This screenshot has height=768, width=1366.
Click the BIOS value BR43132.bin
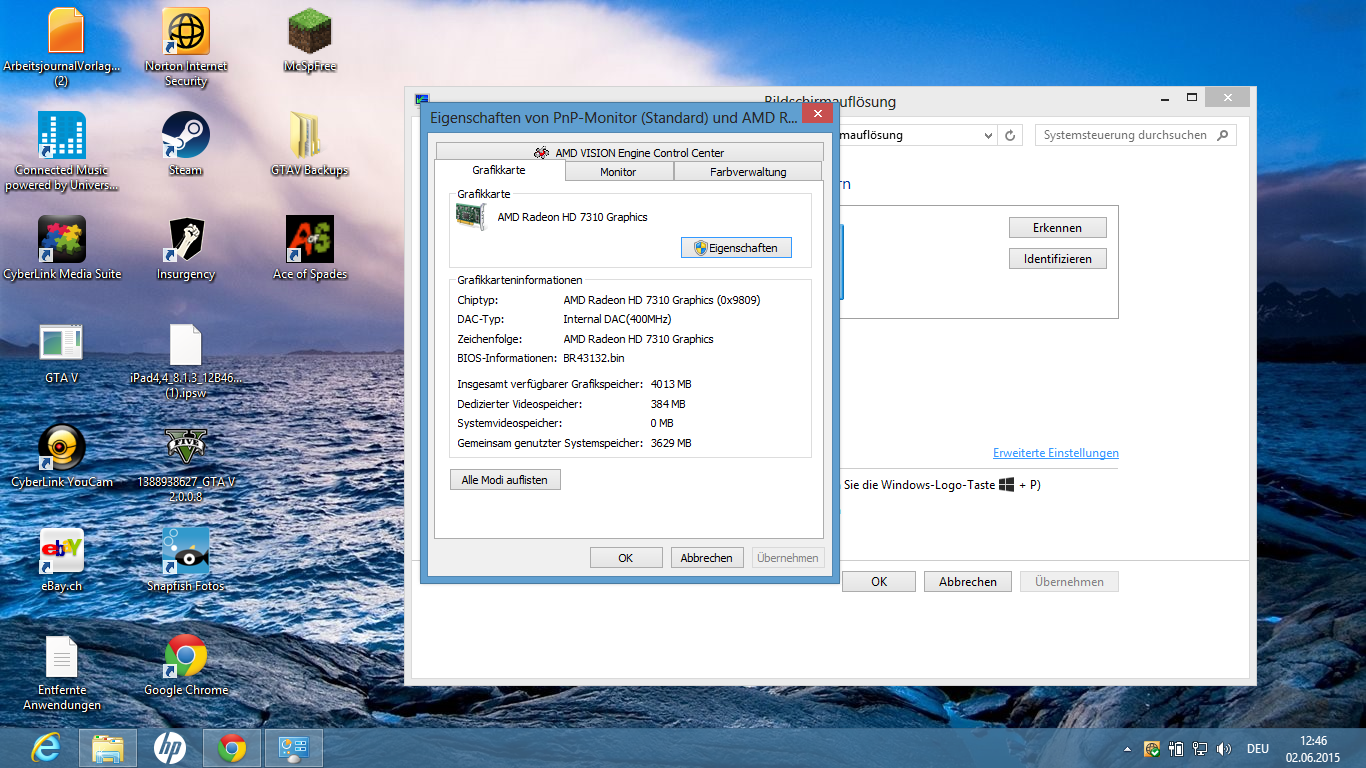click(594, 358)
